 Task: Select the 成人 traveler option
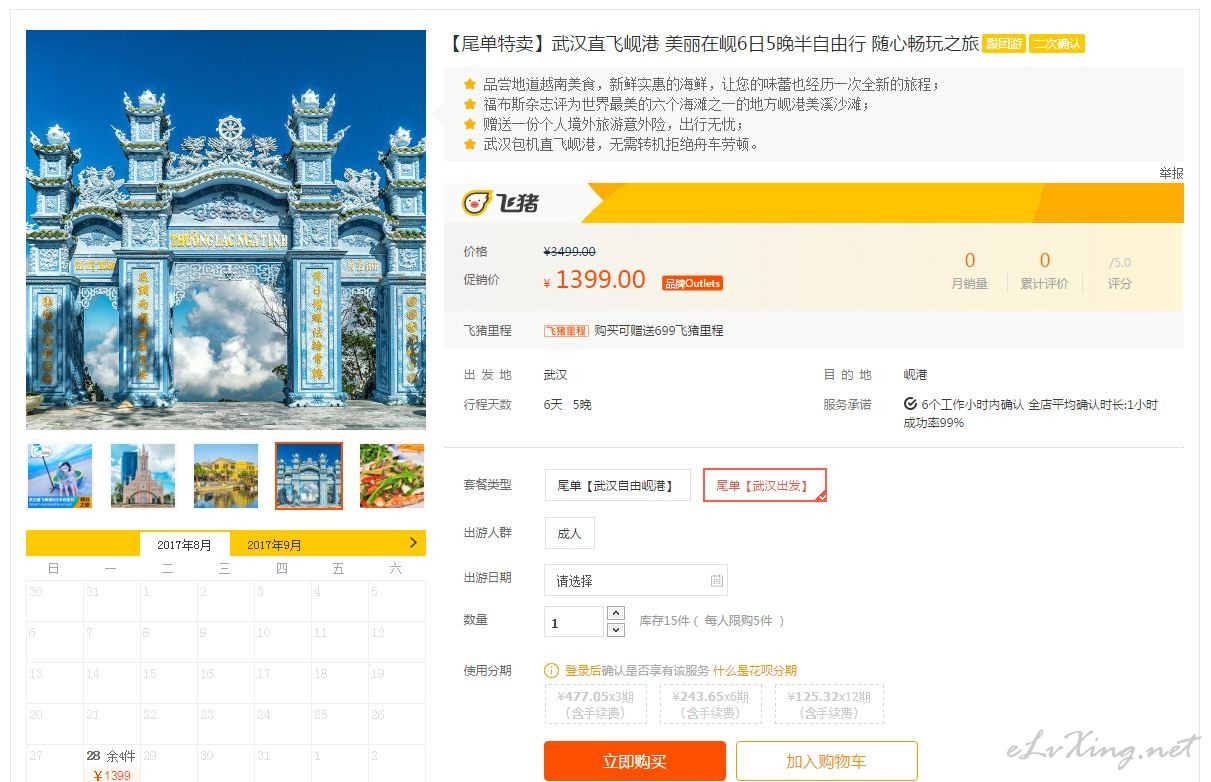[570, 533]
